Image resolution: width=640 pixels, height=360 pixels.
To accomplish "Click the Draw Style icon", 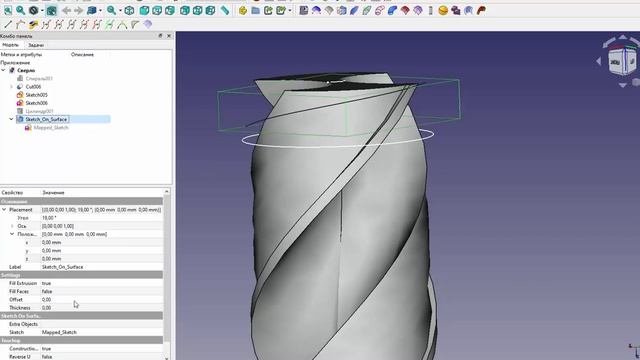I will [33, 11].
